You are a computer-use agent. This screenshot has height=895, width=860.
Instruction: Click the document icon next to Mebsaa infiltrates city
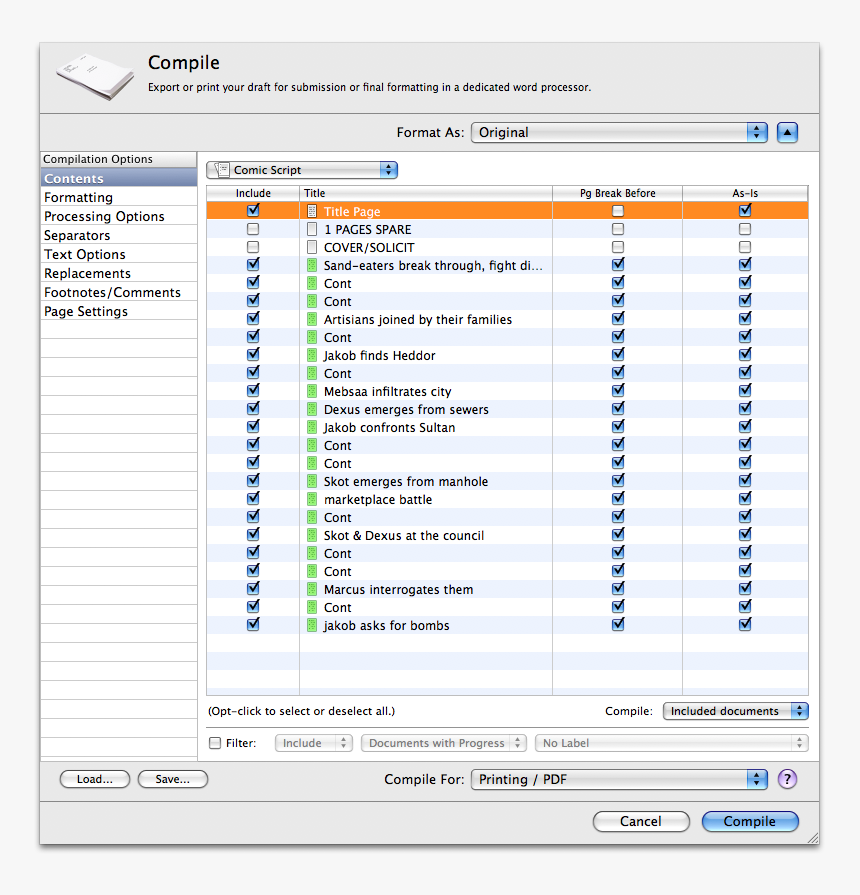(x=312, y=391)
